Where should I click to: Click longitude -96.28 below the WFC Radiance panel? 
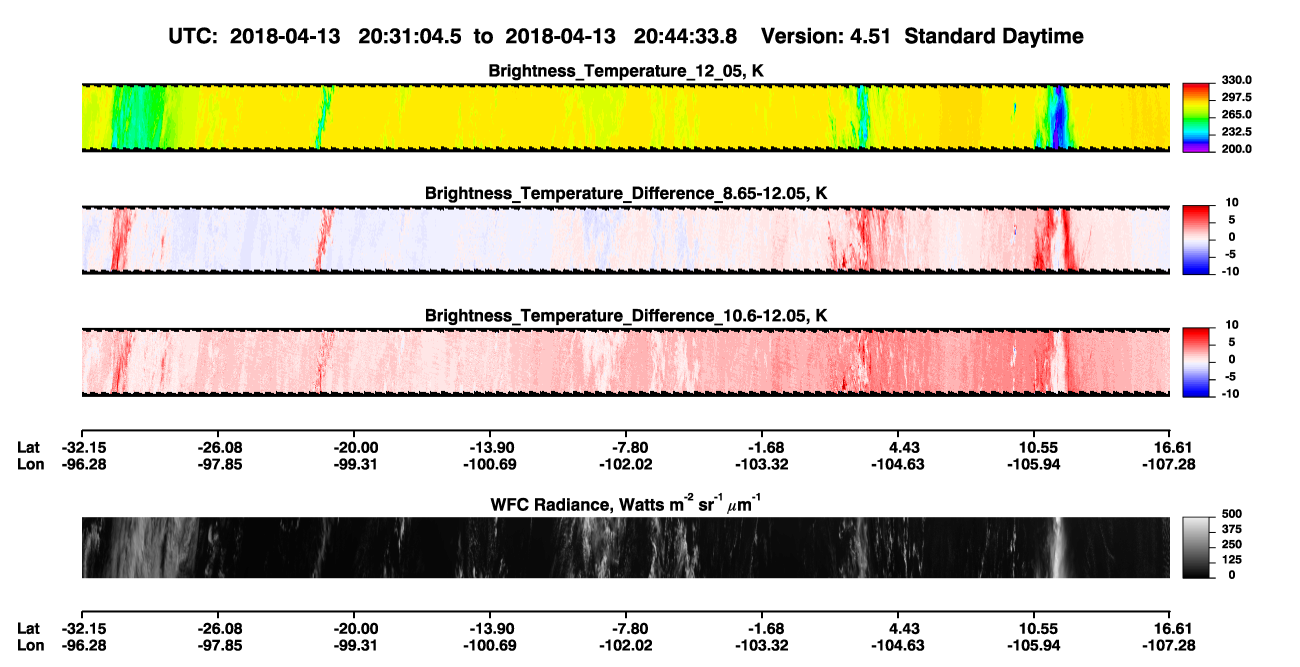pos(85,646)
